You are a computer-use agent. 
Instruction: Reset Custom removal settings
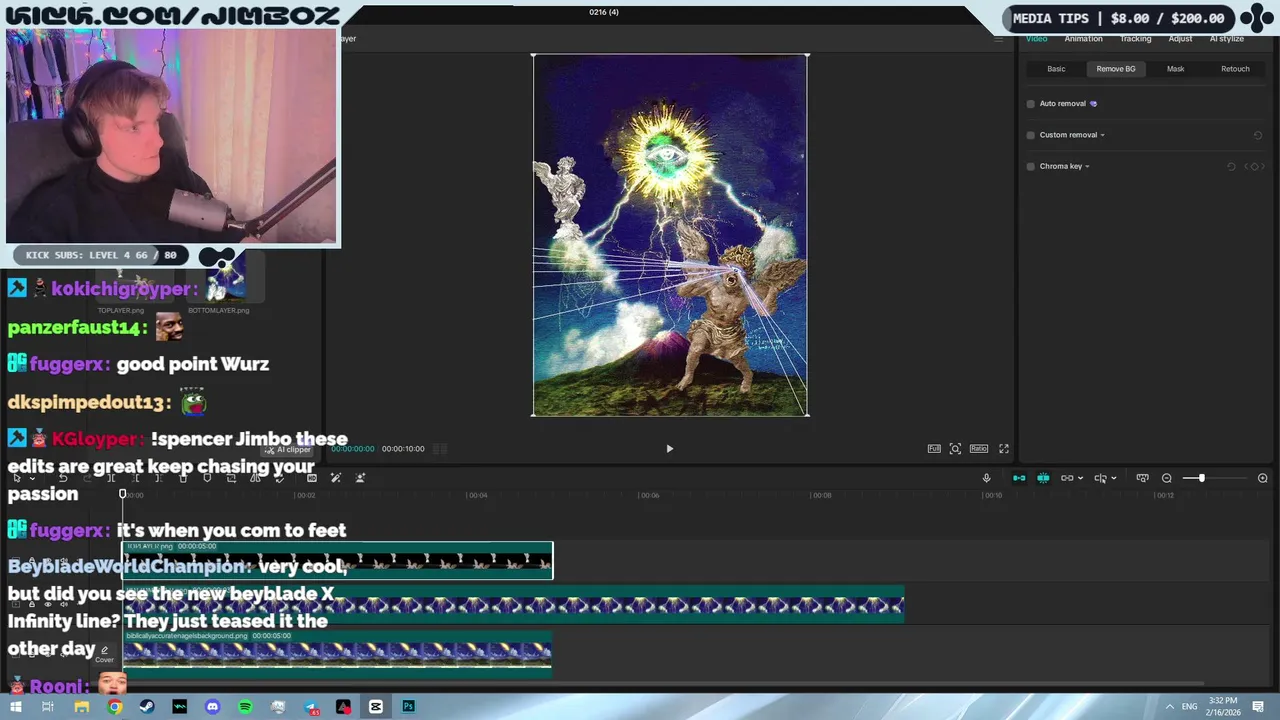(1258, 135)
